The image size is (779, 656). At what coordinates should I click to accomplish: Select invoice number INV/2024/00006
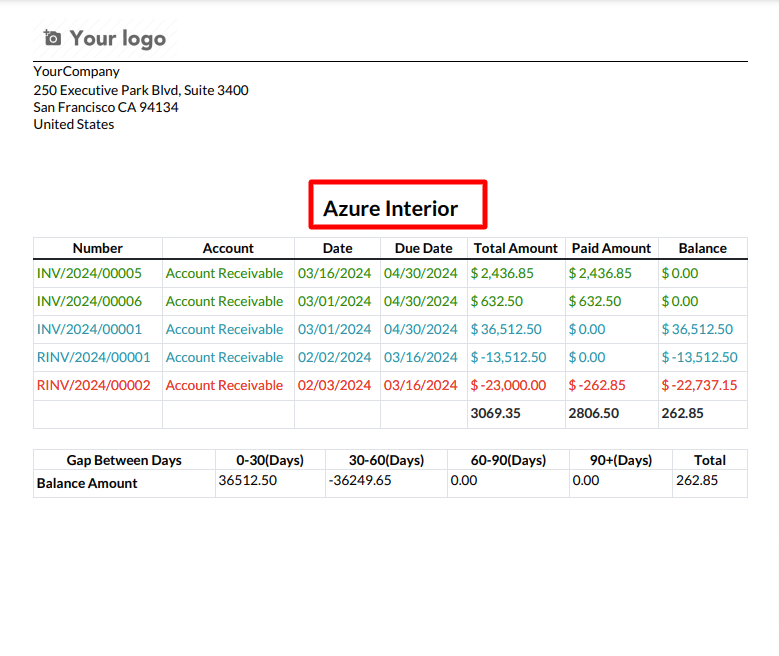(89, 301)
